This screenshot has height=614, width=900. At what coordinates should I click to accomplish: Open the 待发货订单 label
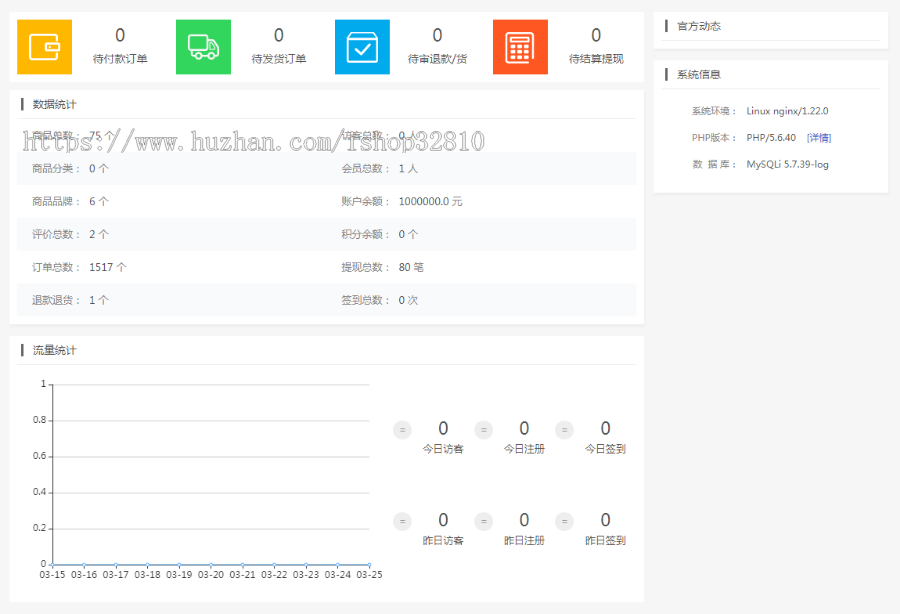(279, 59)
